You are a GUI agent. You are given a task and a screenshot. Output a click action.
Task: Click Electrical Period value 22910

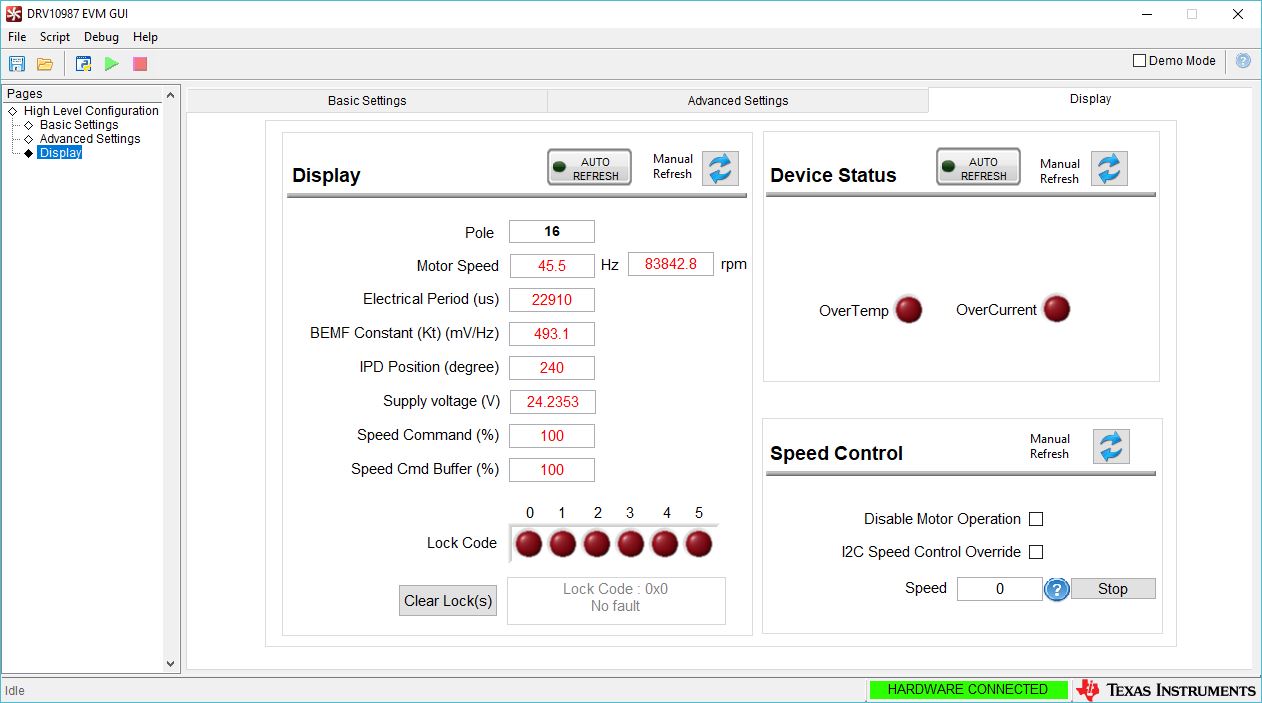point(552,300)
